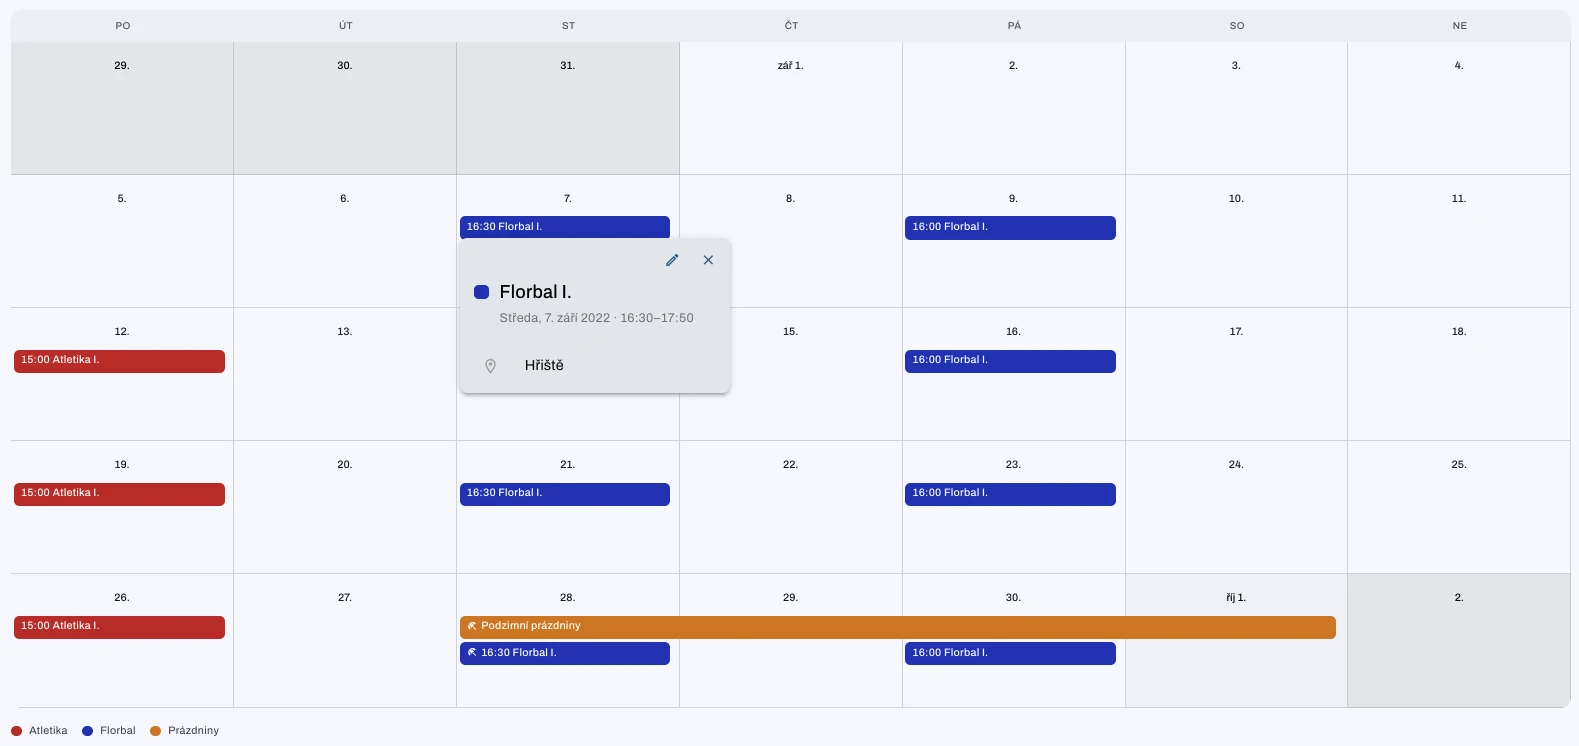The height and width of the screenshot is (746, 1579).
Task: Click the Atletika legend label
Action: pos(48,731)
